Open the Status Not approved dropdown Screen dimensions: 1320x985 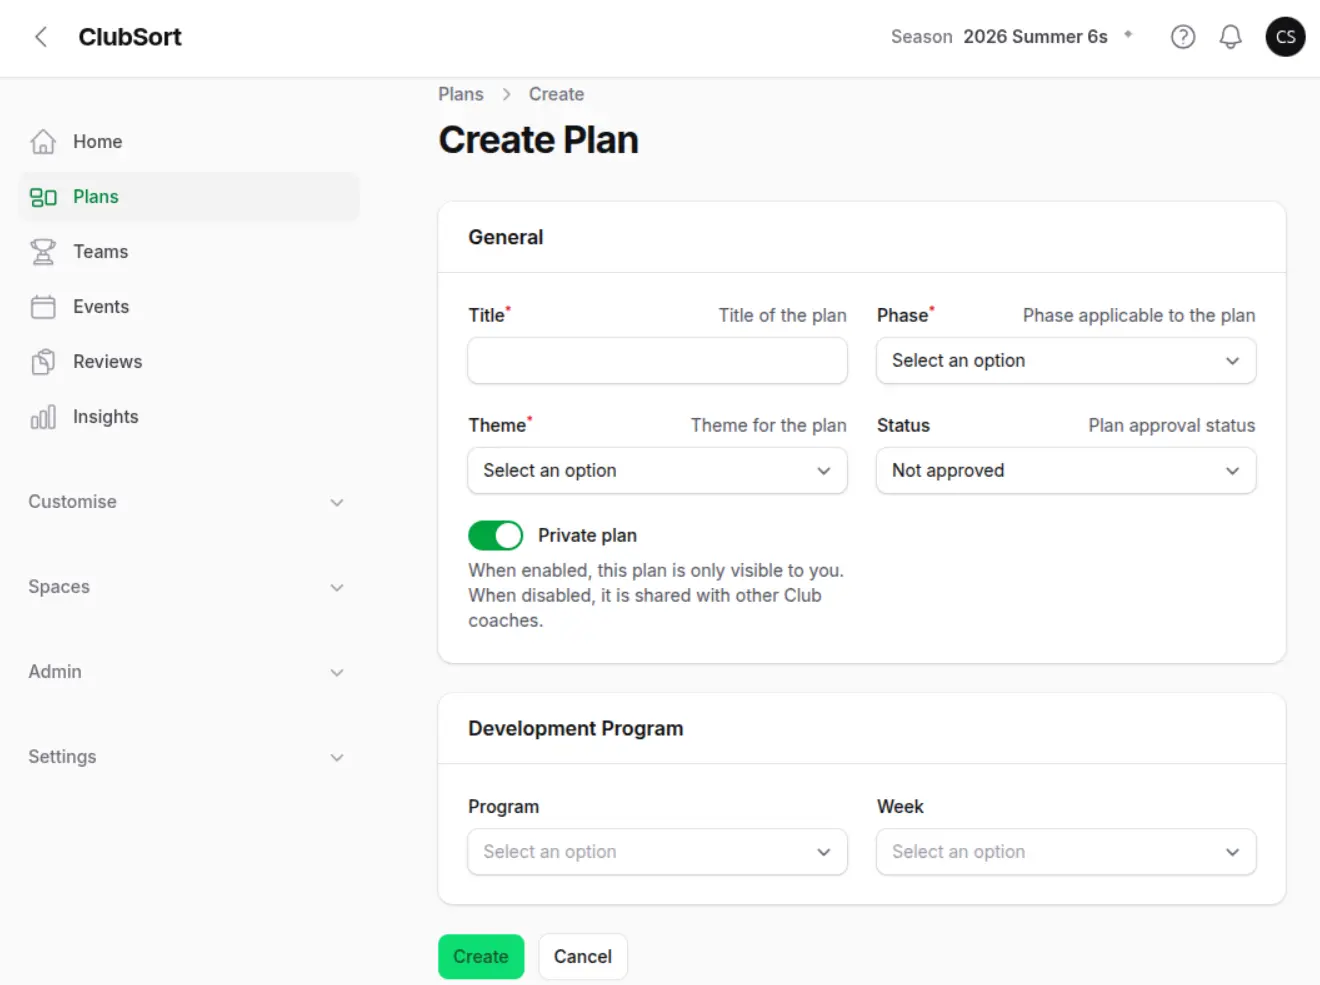tap(1066, 471)
